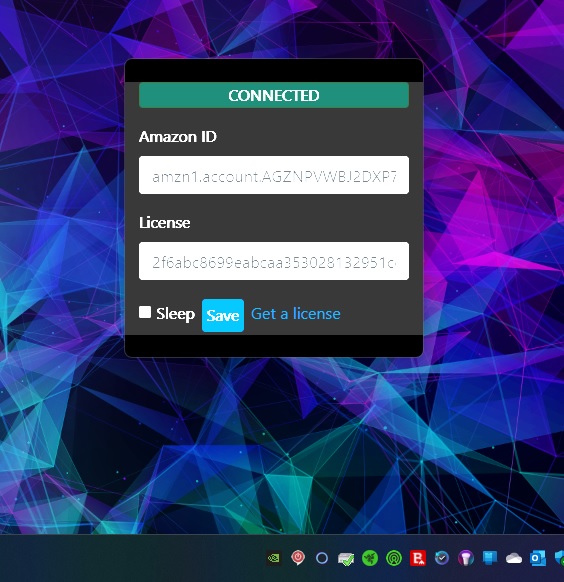Enable the Sleep checkbox
Screen dimensions: 564x582
[145, 312]
